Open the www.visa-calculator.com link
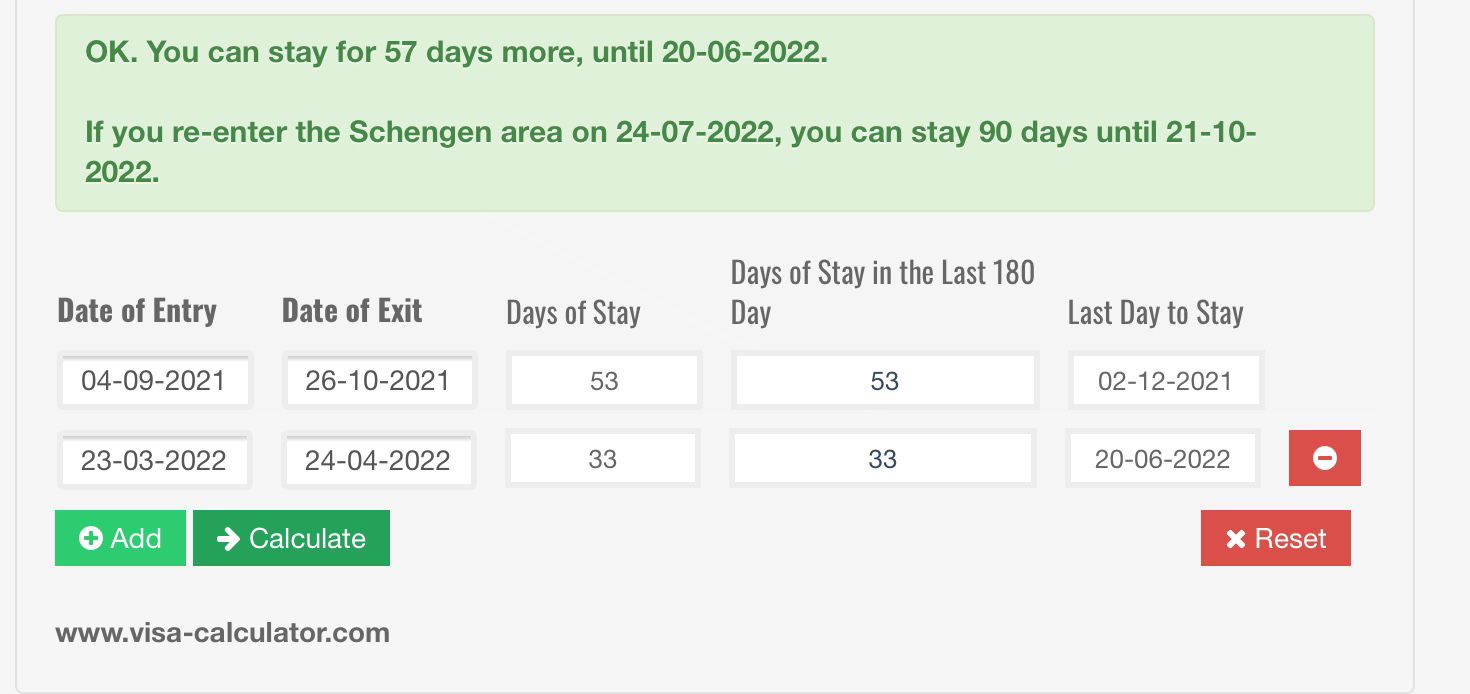This screenshot has height=694, width=1470. 222,632
